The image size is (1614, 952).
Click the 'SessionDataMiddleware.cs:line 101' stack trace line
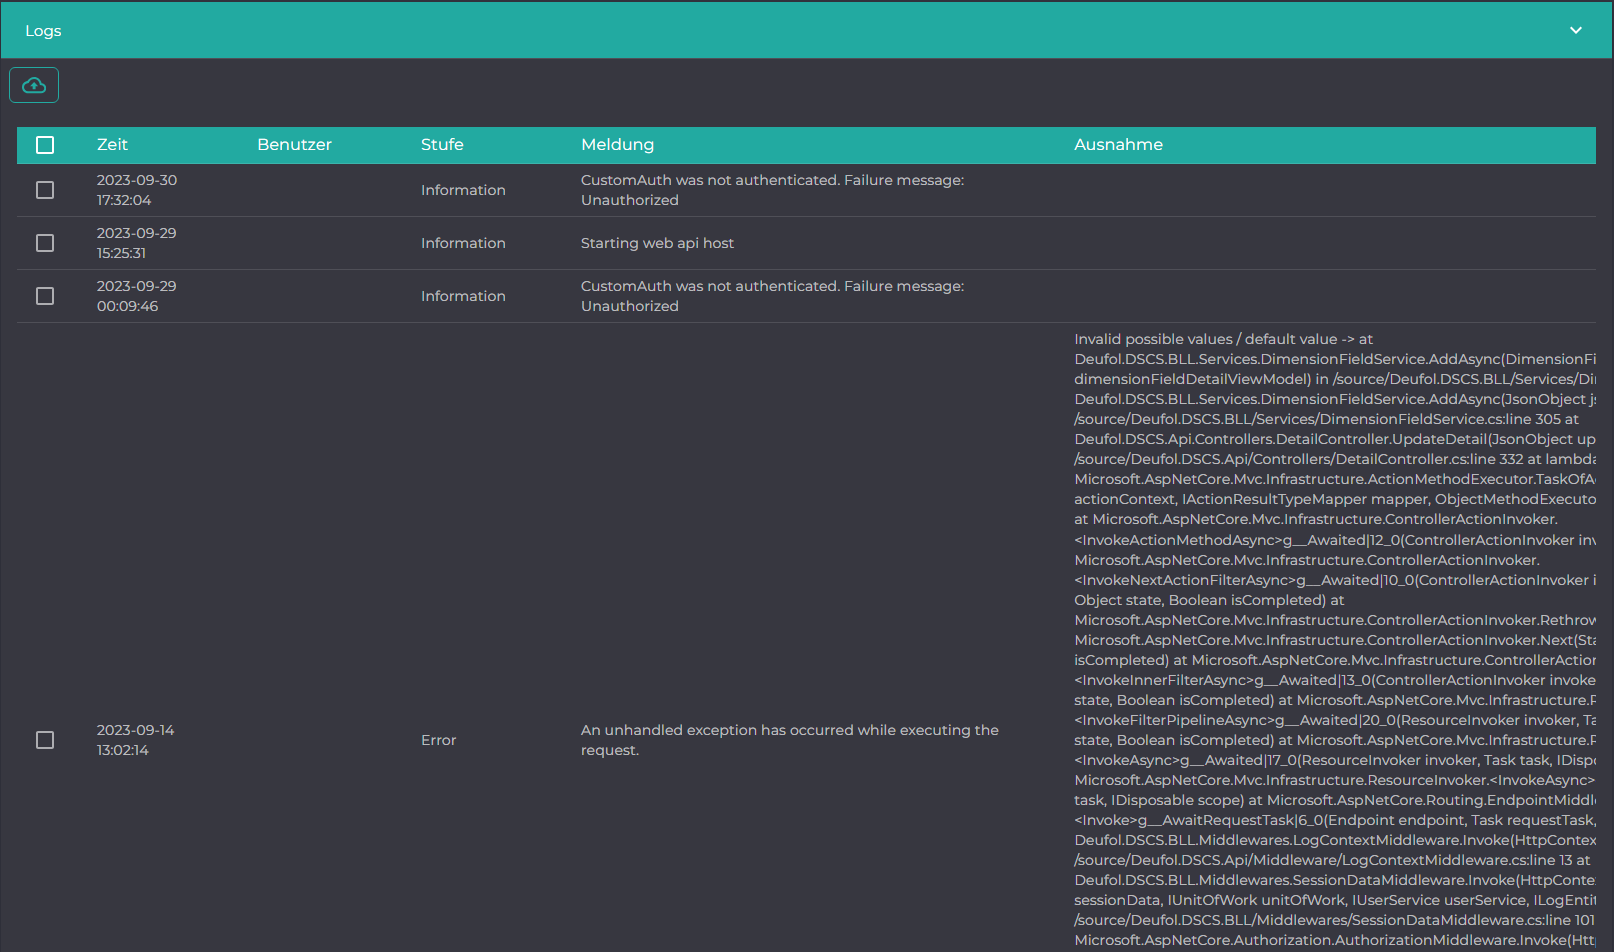coord(1335,920)
